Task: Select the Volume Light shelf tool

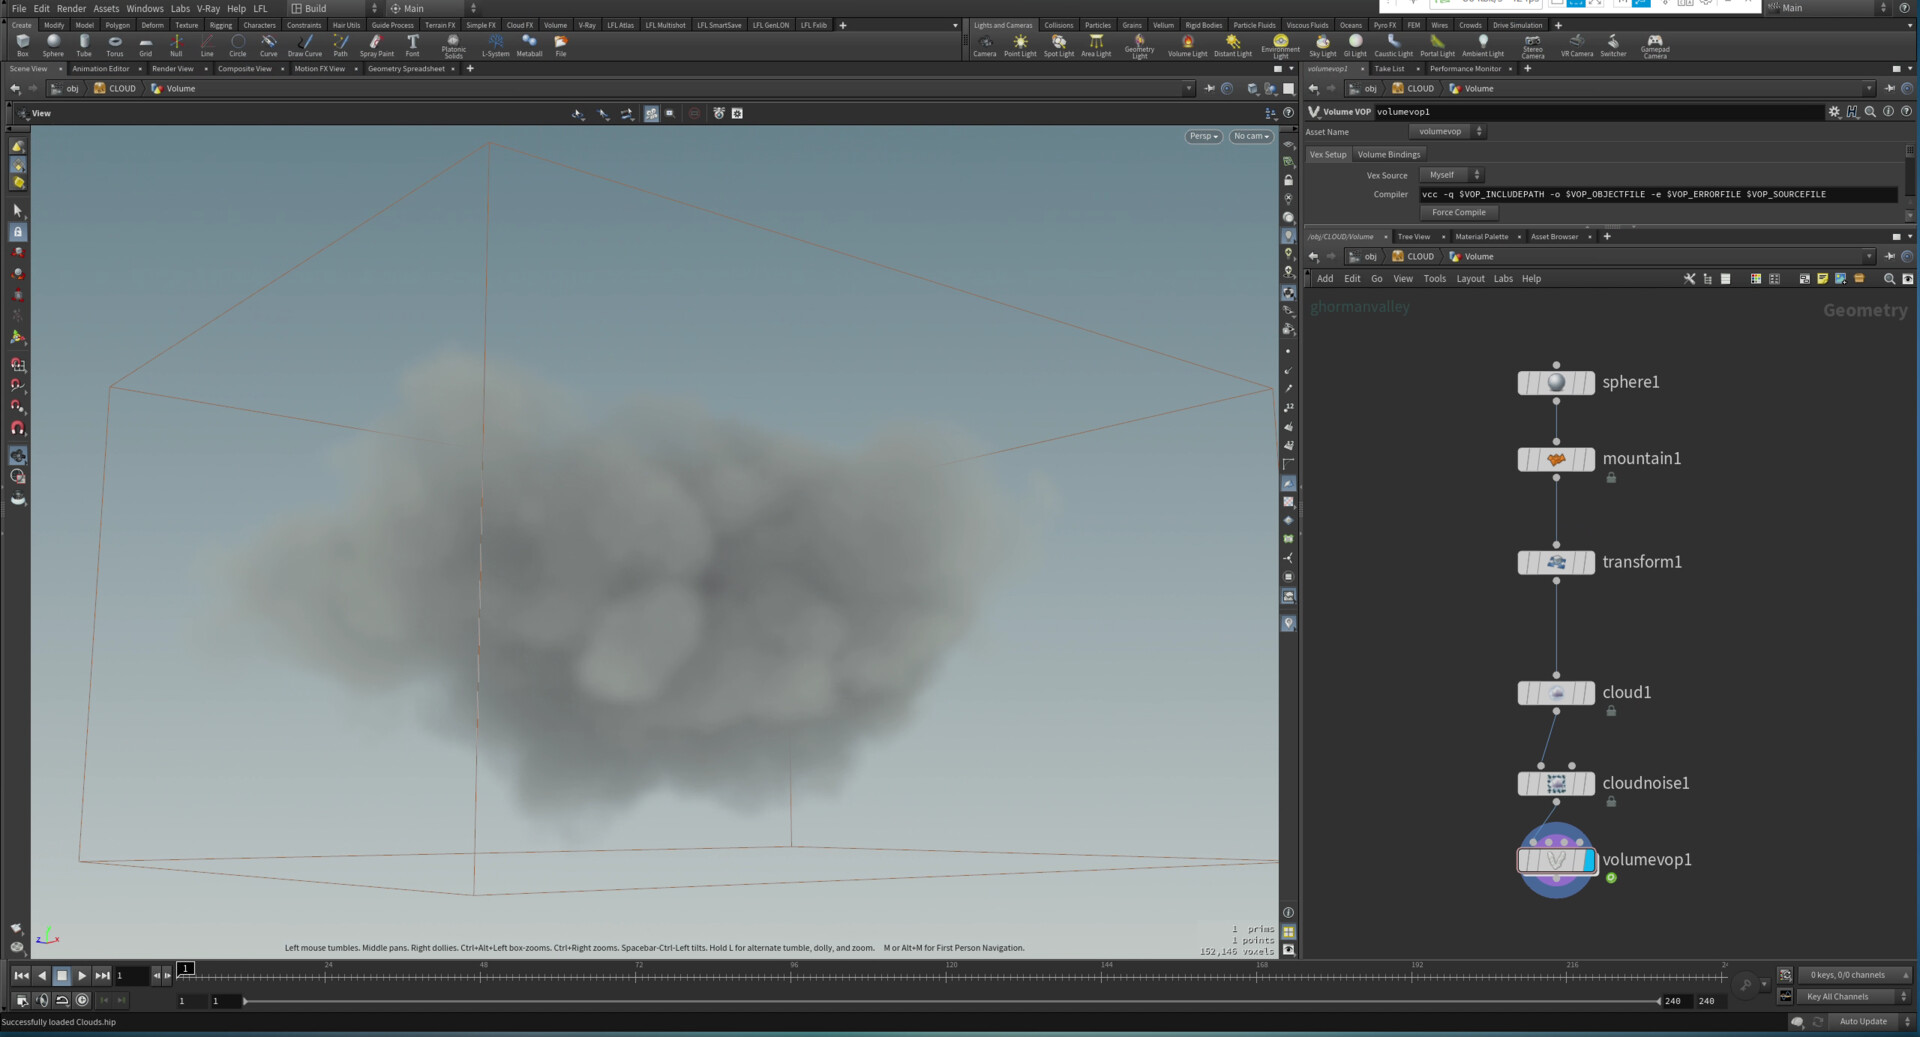Action: pyautogui.click(x=1187, y=44)
